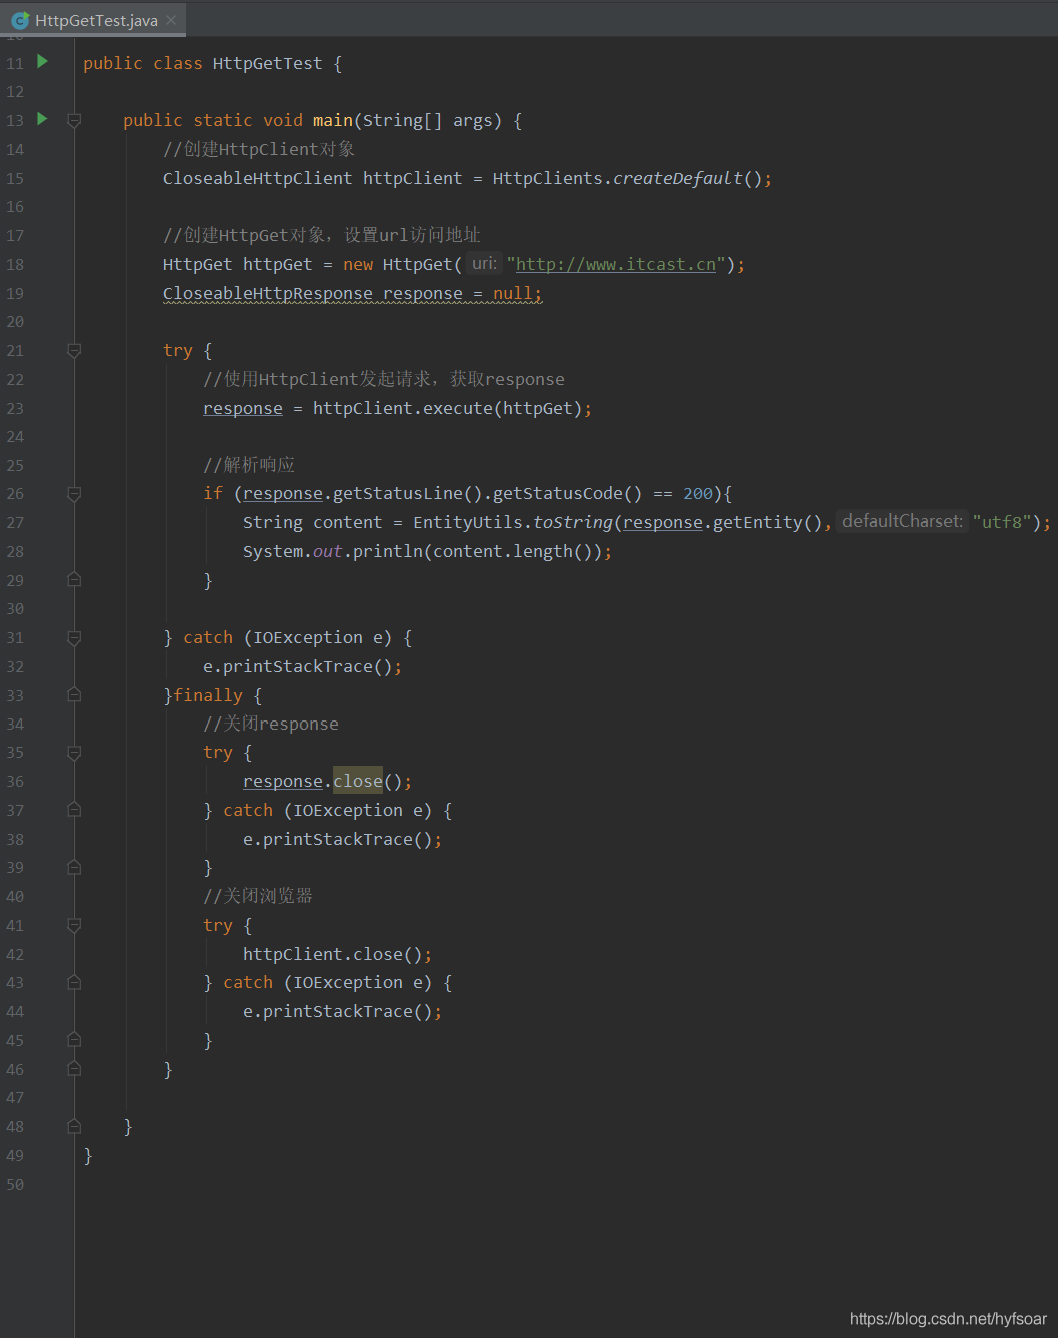The width and height of the screenshot is (1058, 1338).
Task: Collapse main method fold marker at line 13
Action: coord(74,120)
